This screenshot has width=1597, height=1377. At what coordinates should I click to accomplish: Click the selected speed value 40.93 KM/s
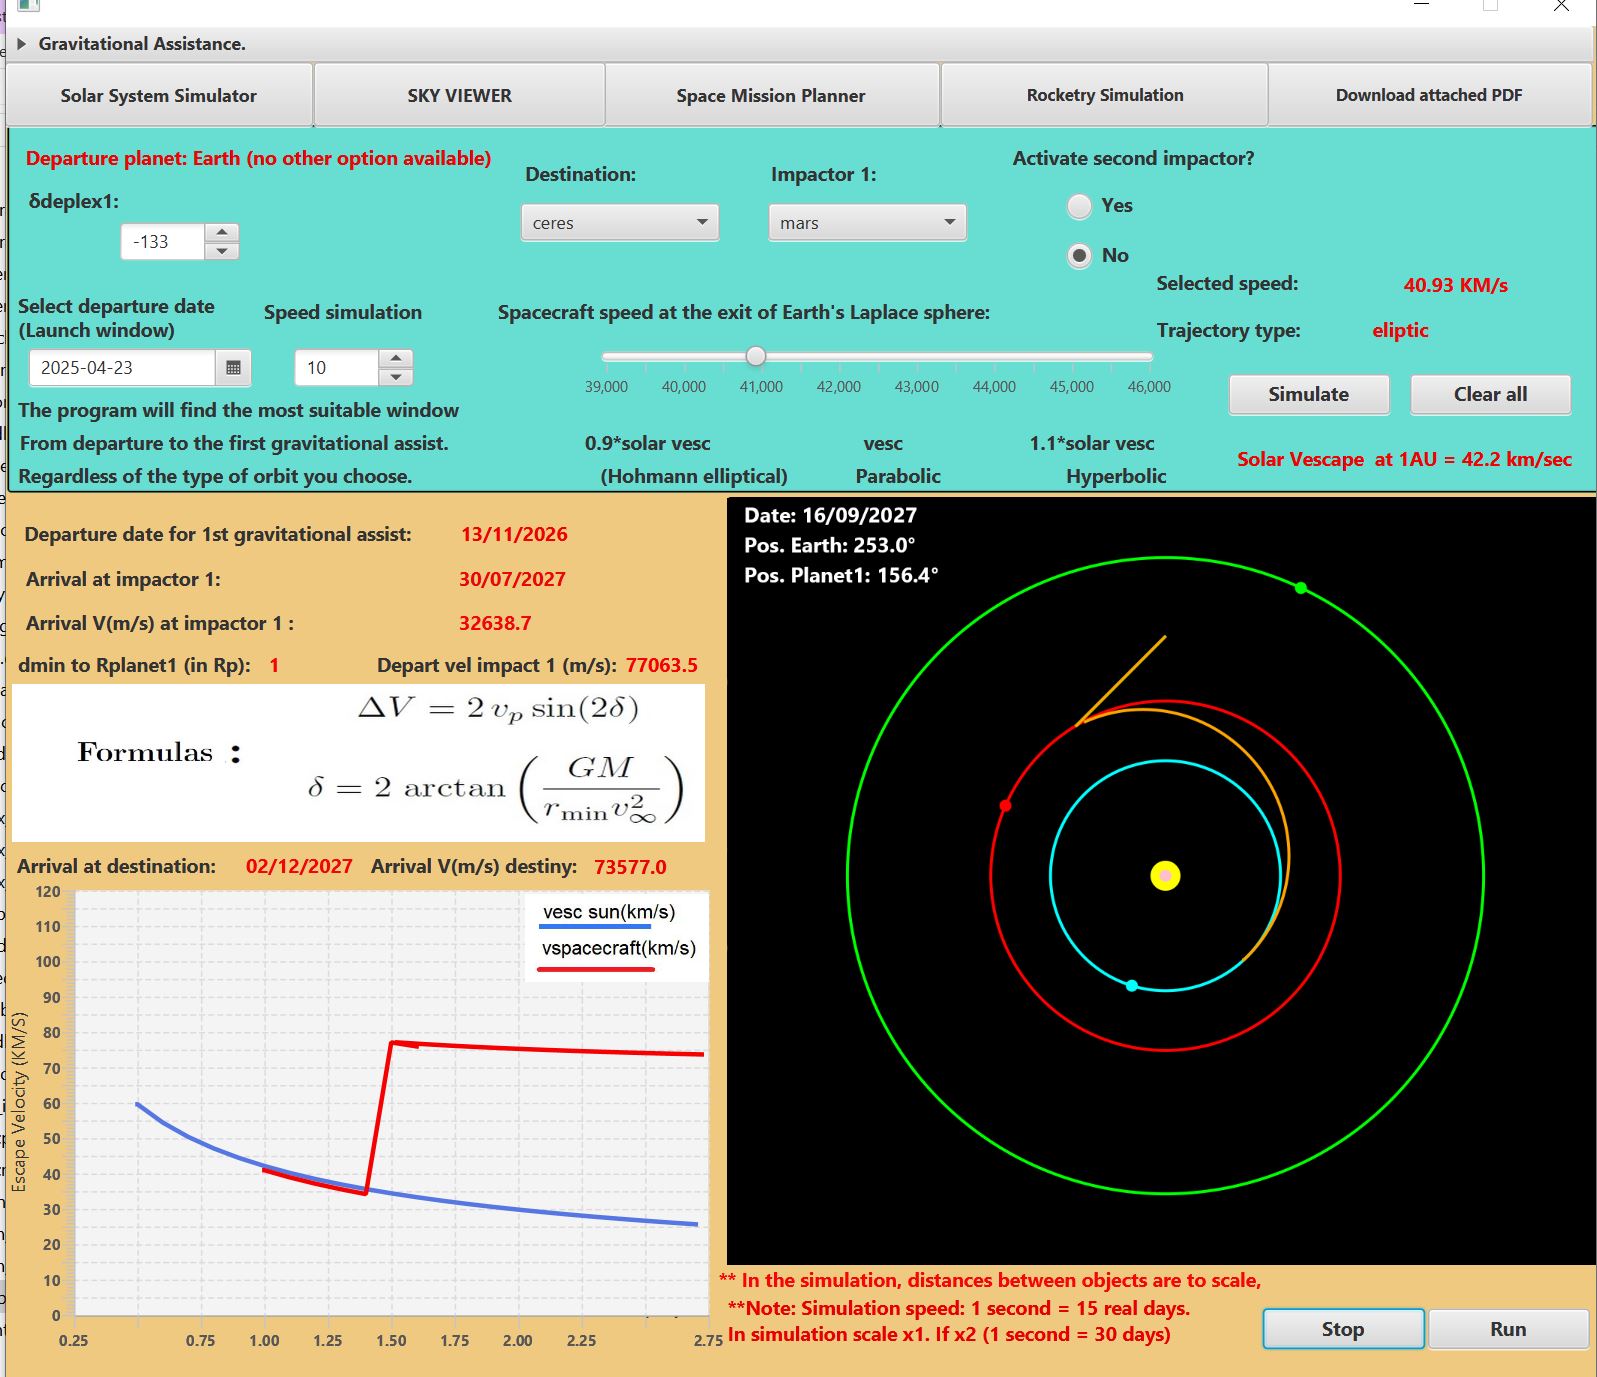pos(1456,285)
